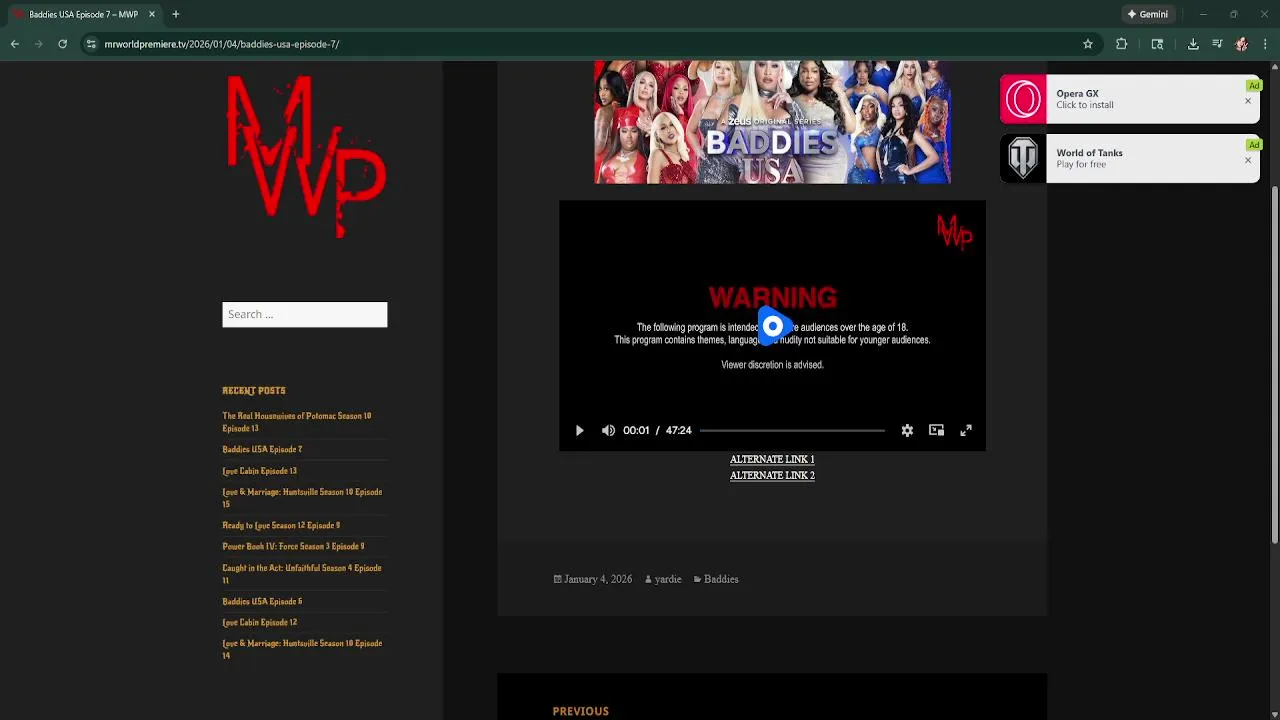Screen dimensions: 1280x720
Task: Play the video with the play icon
Action: pos(579,430)
